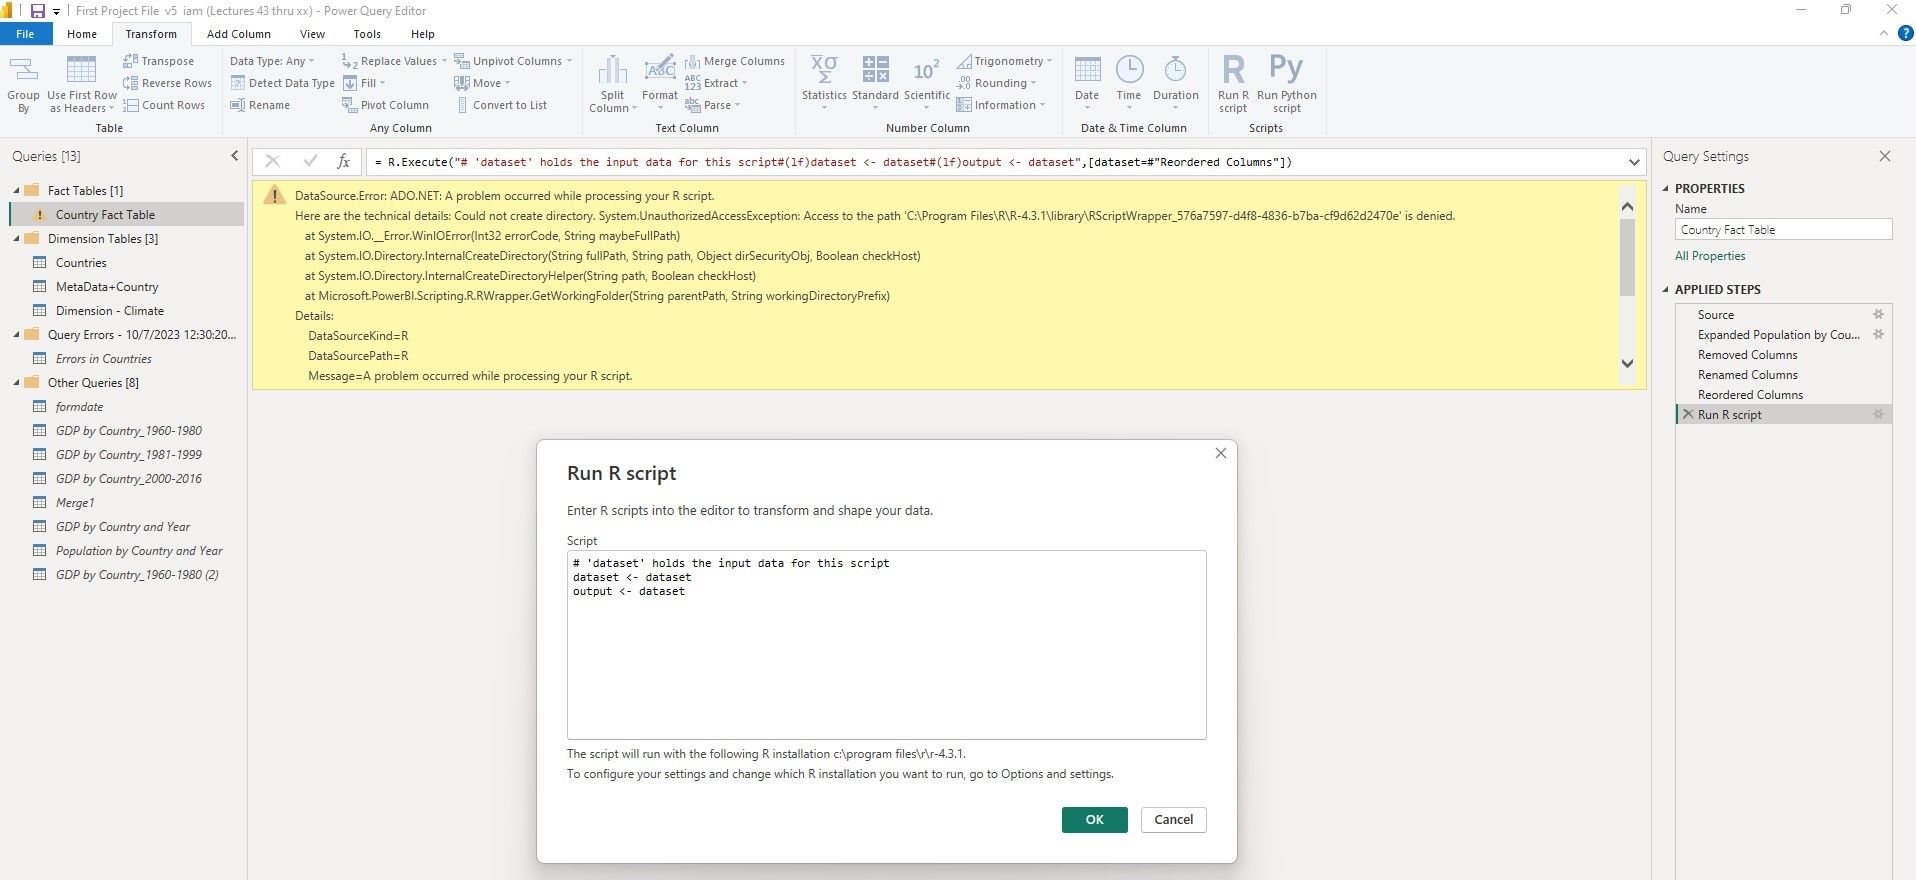The image size is (1916, 880).
Task: Click the Transpose tool
Action: [158, 61]
